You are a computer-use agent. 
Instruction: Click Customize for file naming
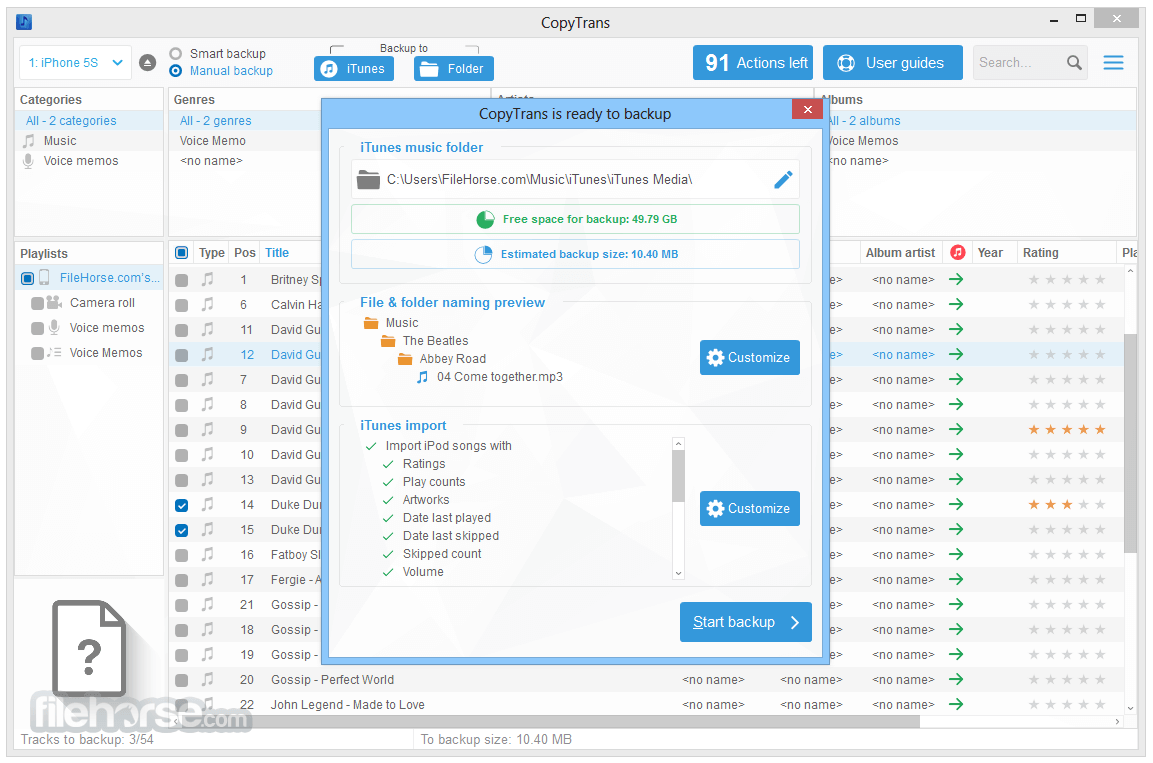tap(749, 357)
